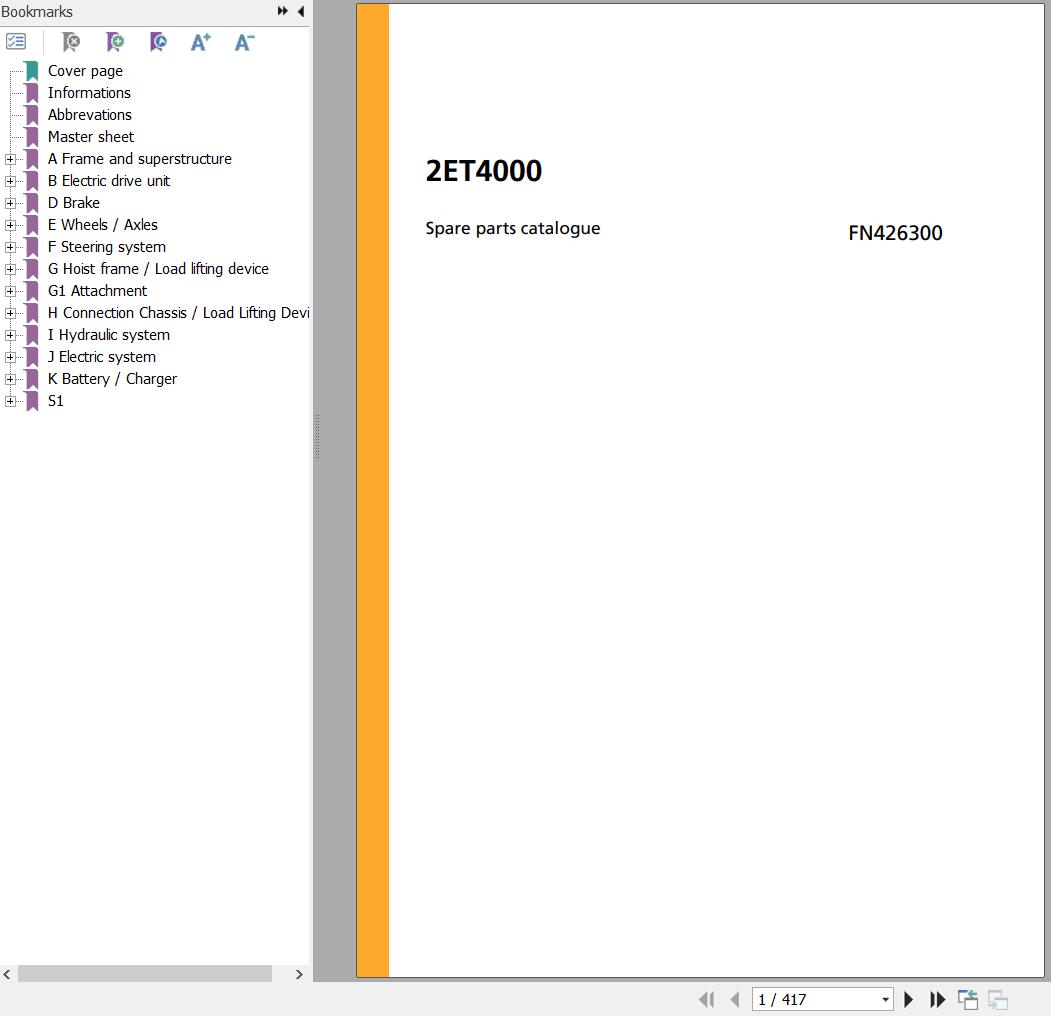Viewport: 1051px width, 1016px height.
Task: Select the G1 Attachment bookmark label
Action: pyautogui.click(x=97, y=291)
